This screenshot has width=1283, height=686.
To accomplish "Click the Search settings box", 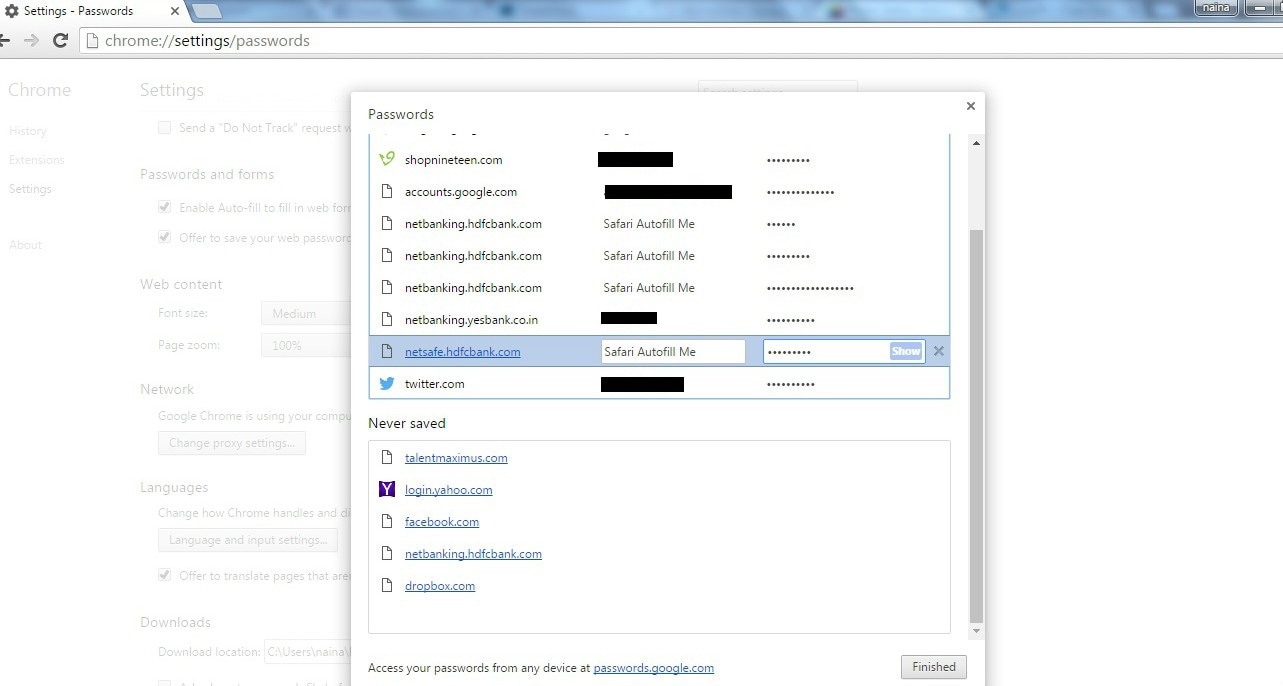I will point(778,92).
